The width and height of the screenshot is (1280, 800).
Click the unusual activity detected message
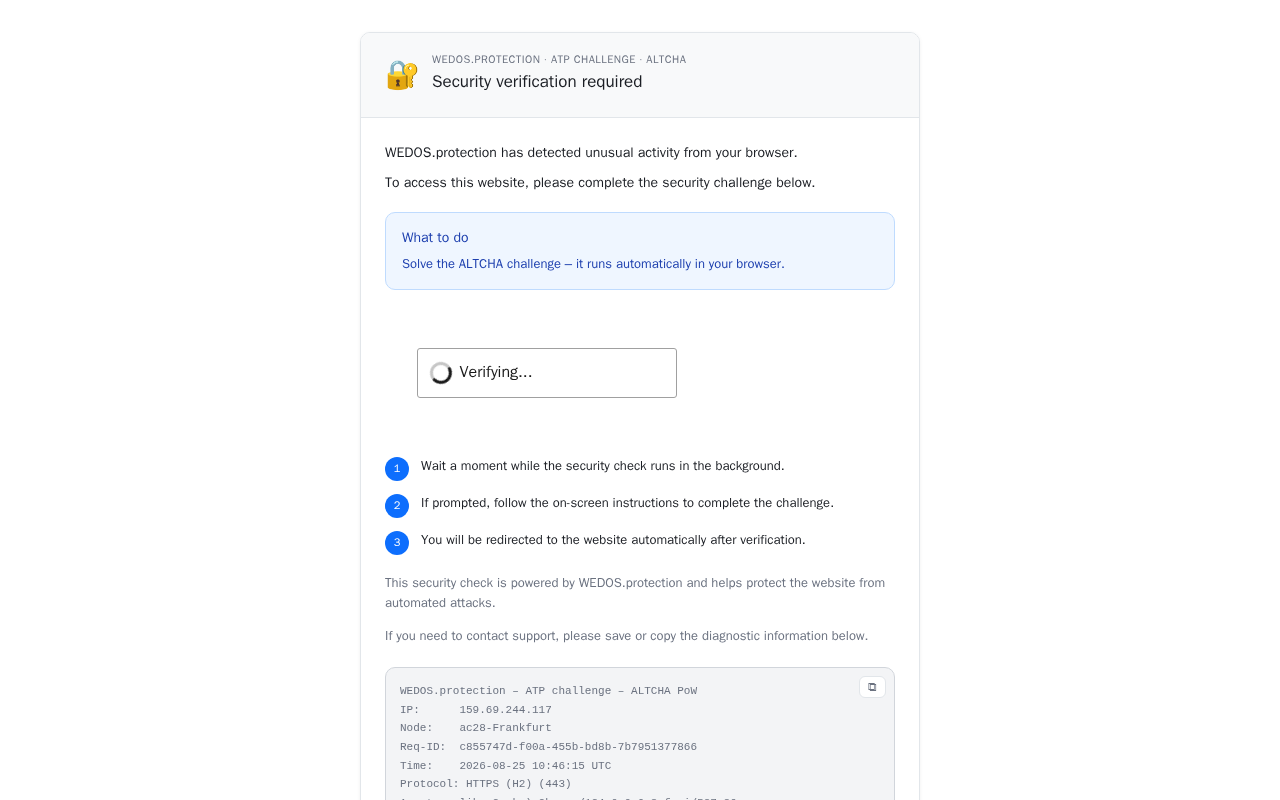tap(591, 153)
